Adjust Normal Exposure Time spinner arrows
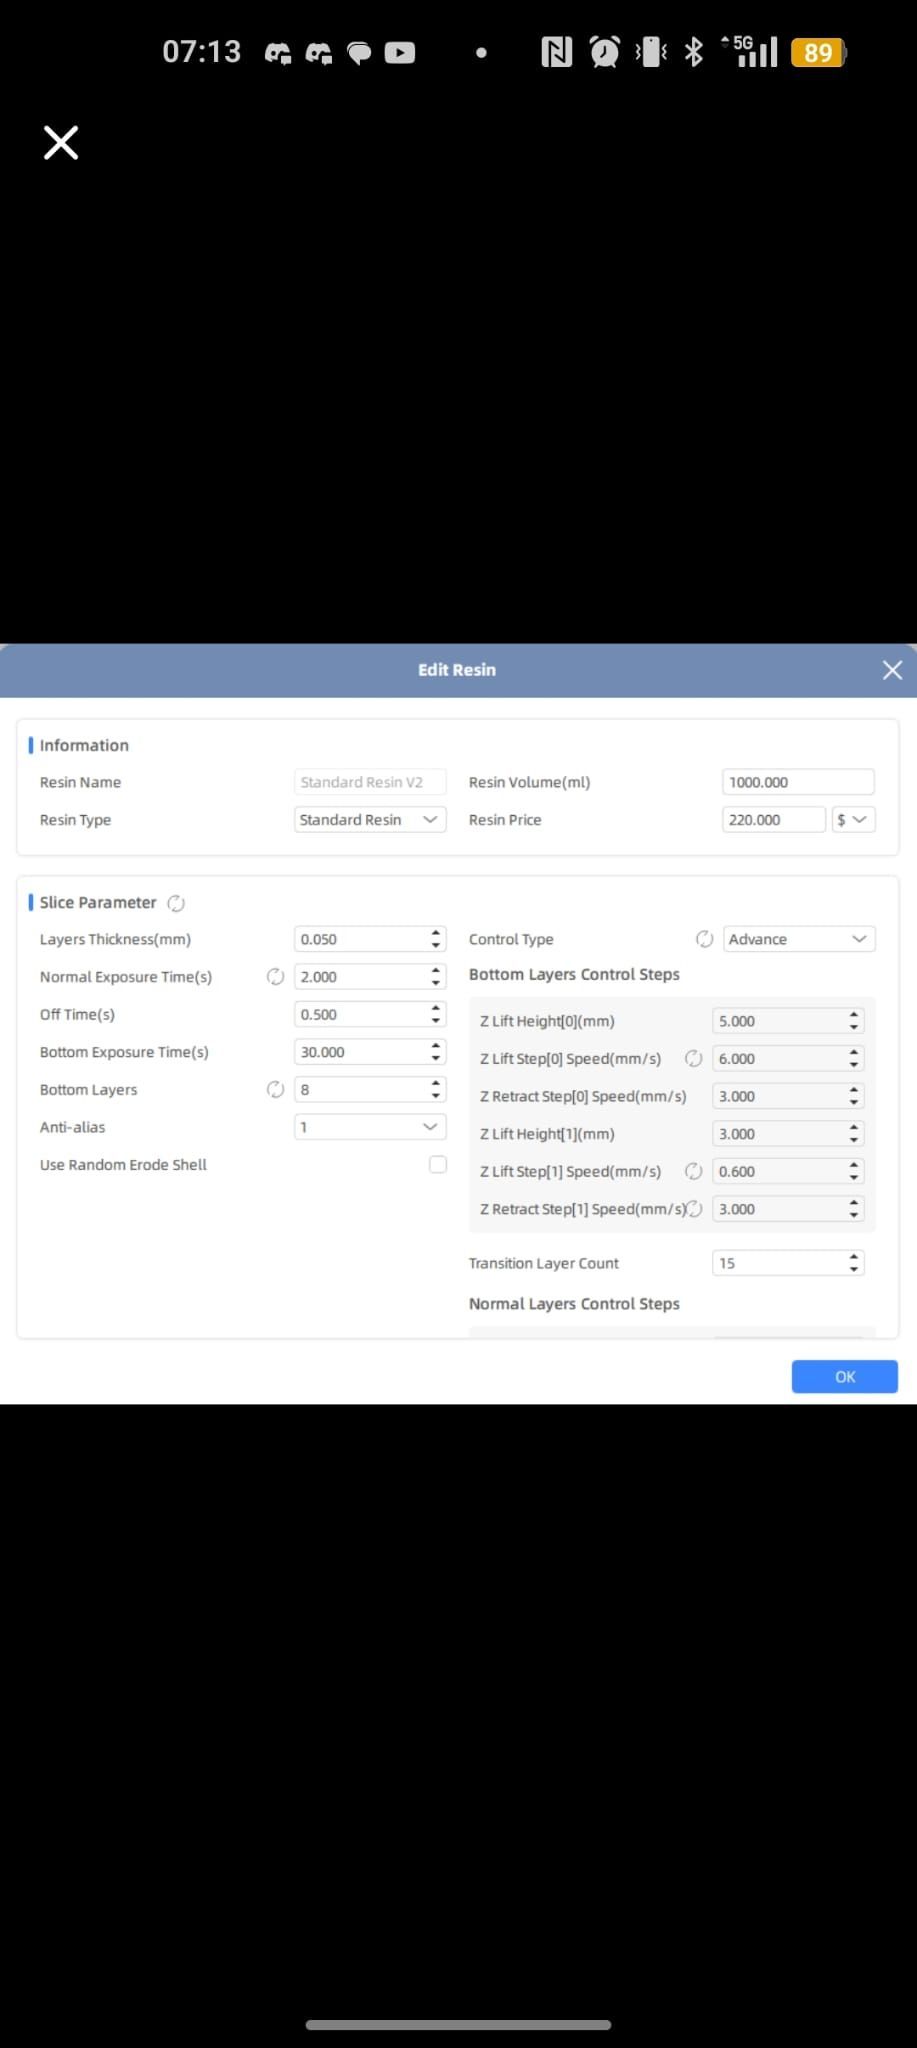The height and width of the screenshot is (2048, 917). tap(436, 977)
